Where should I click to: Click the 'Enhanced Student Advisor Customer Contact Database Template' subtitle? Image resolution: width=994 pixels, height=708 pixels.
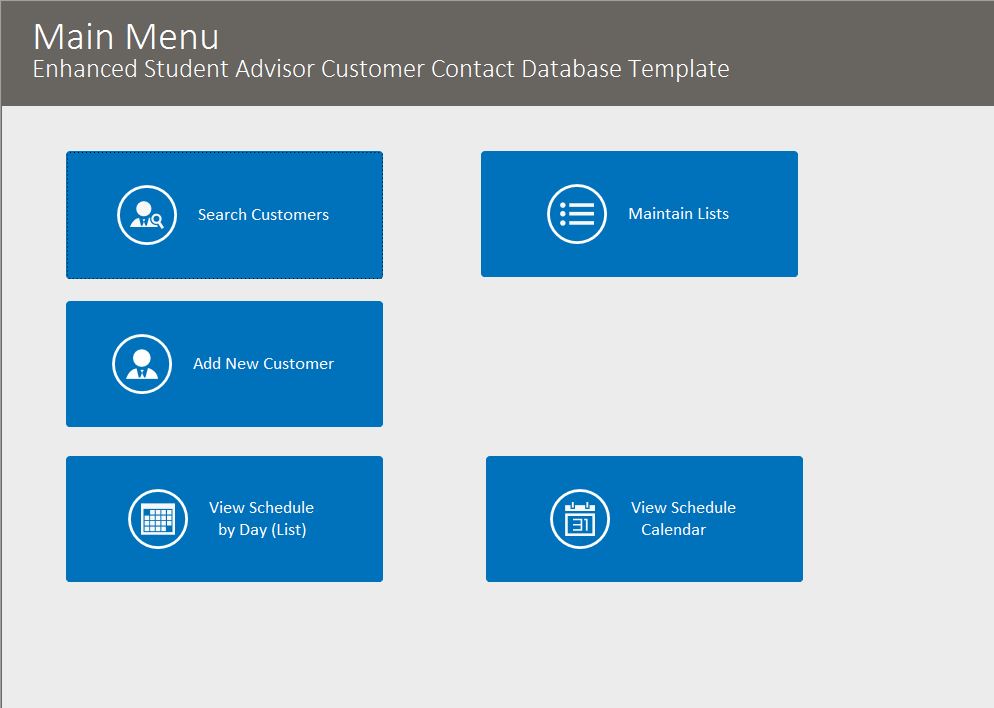pos(381,68)
